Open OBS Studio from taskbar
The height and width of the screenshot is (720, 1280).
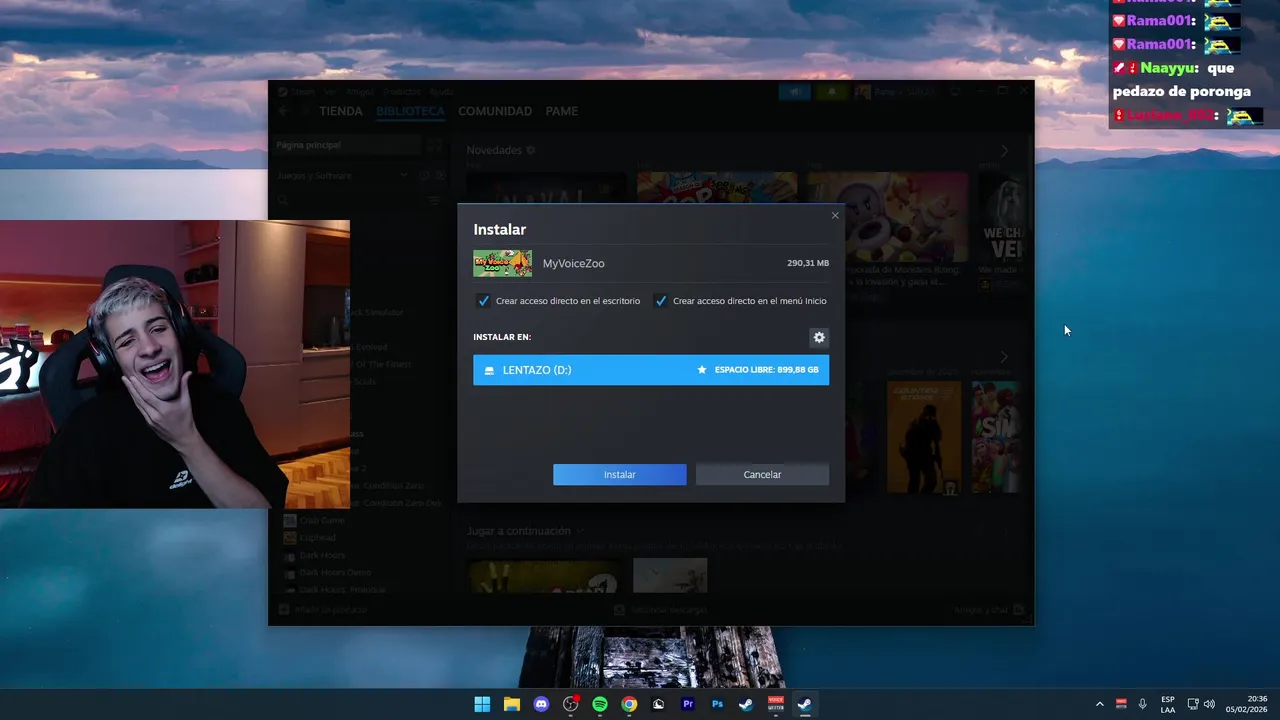point(571,704)
